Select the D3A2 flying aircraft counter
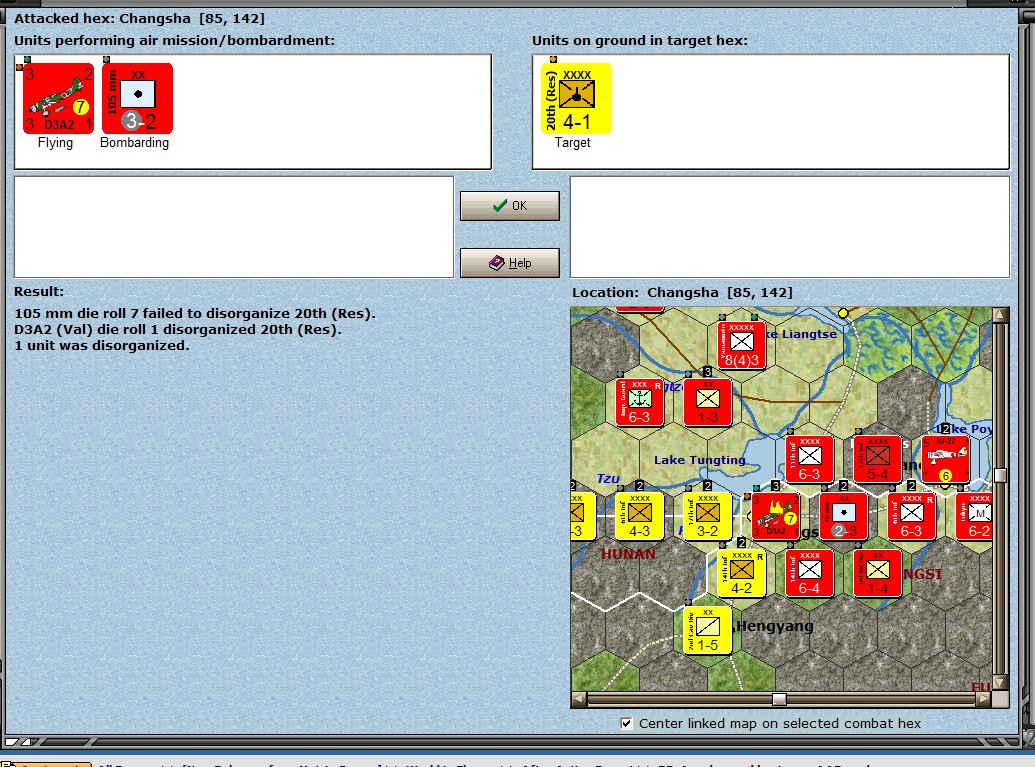The height and width of the screenshot is (767, 1035). tap(58, 98)
